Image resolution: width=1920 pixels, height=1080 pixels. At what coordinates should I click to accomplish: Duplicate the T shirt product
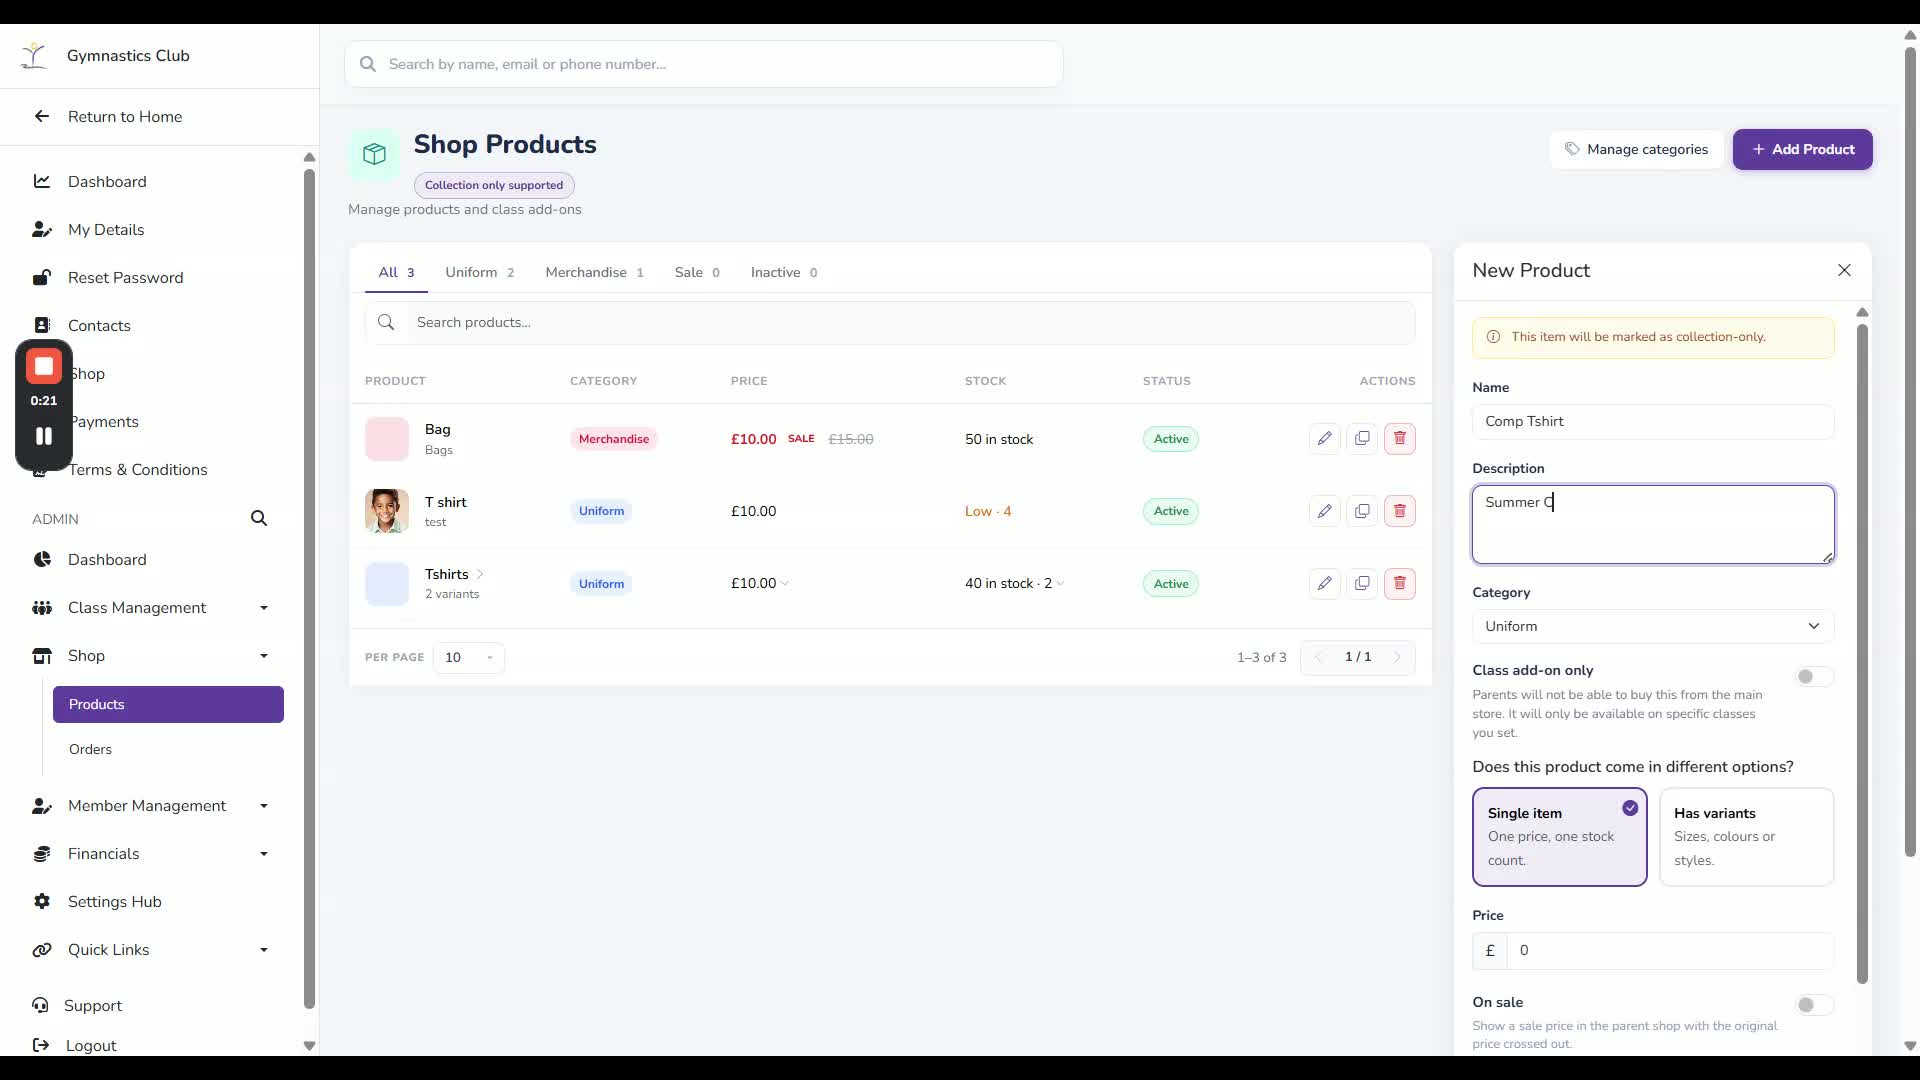pyautogui.click(x=1362, y=511)
